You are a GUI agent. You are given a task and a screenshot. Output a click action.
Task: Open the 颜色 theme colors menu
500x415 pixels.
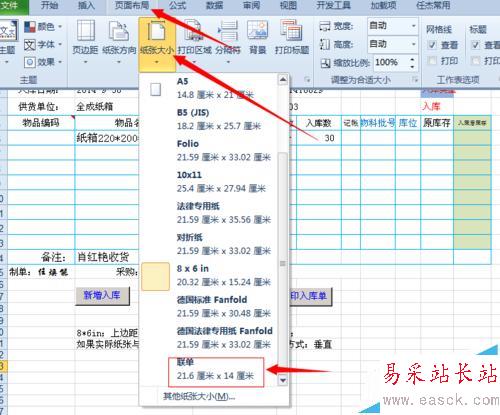coord(43,27)
